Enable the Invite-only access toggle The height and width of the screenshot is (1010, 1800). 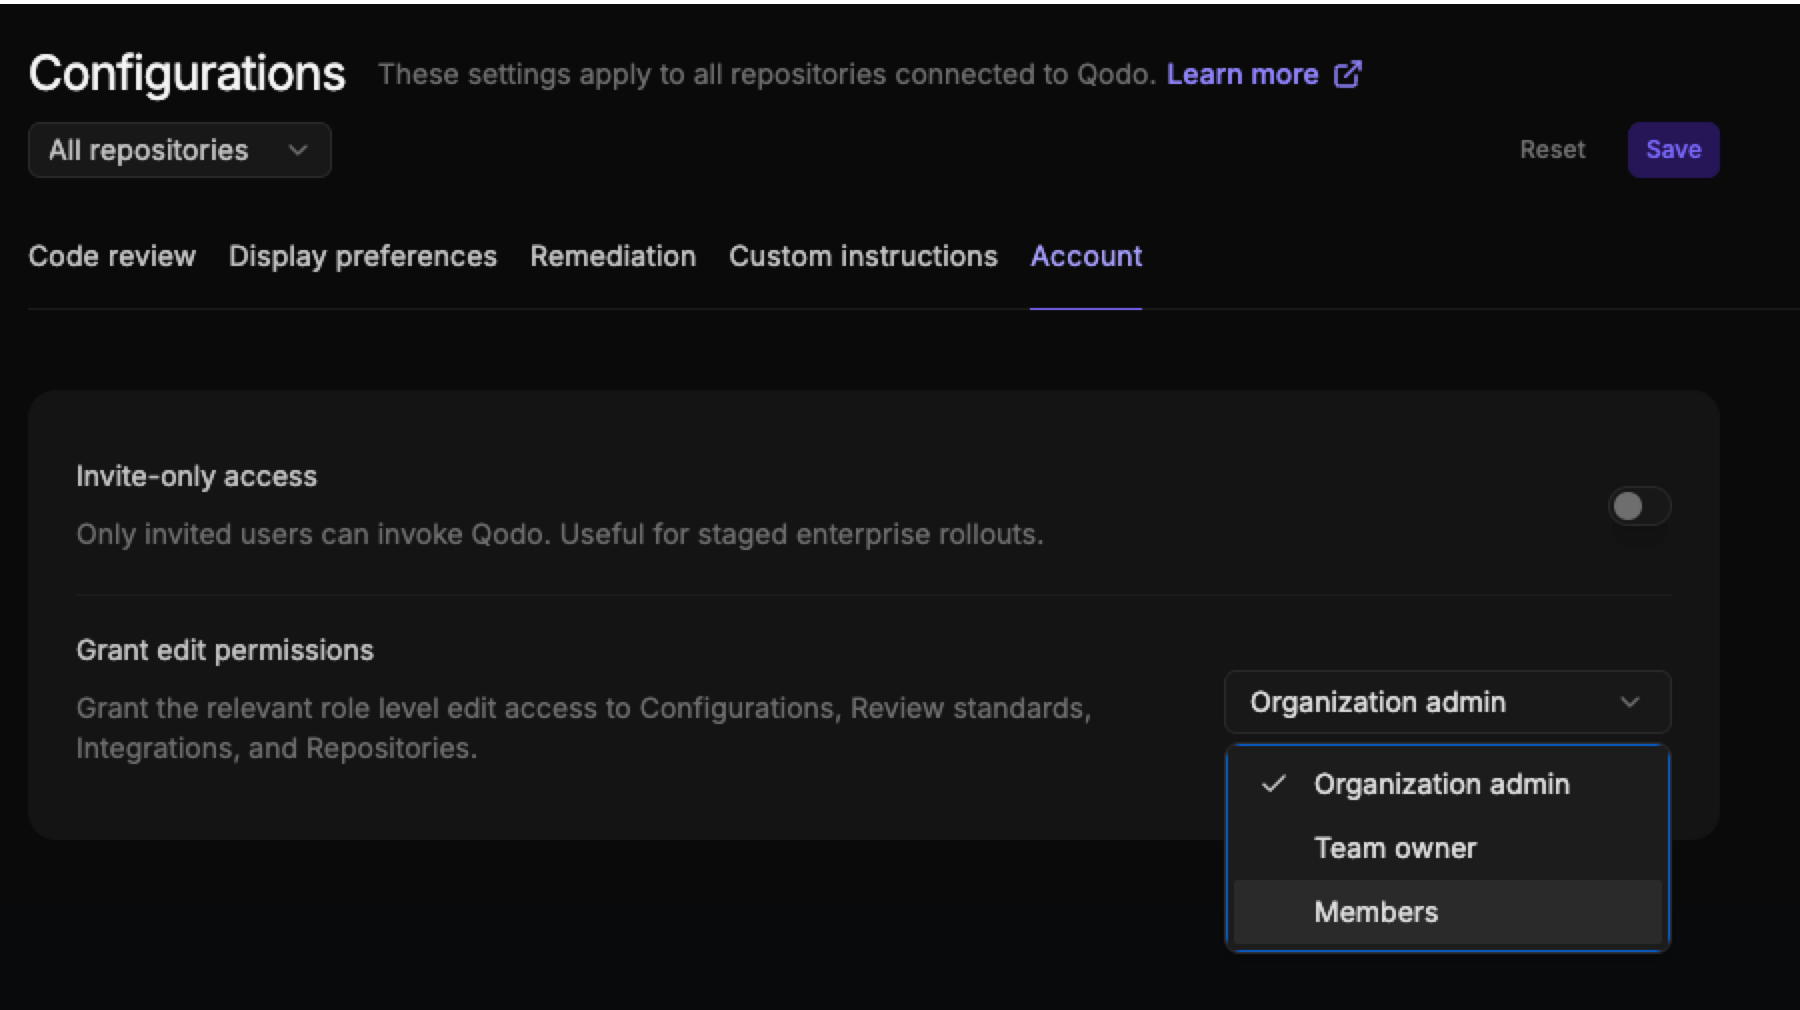[1639, 506]
